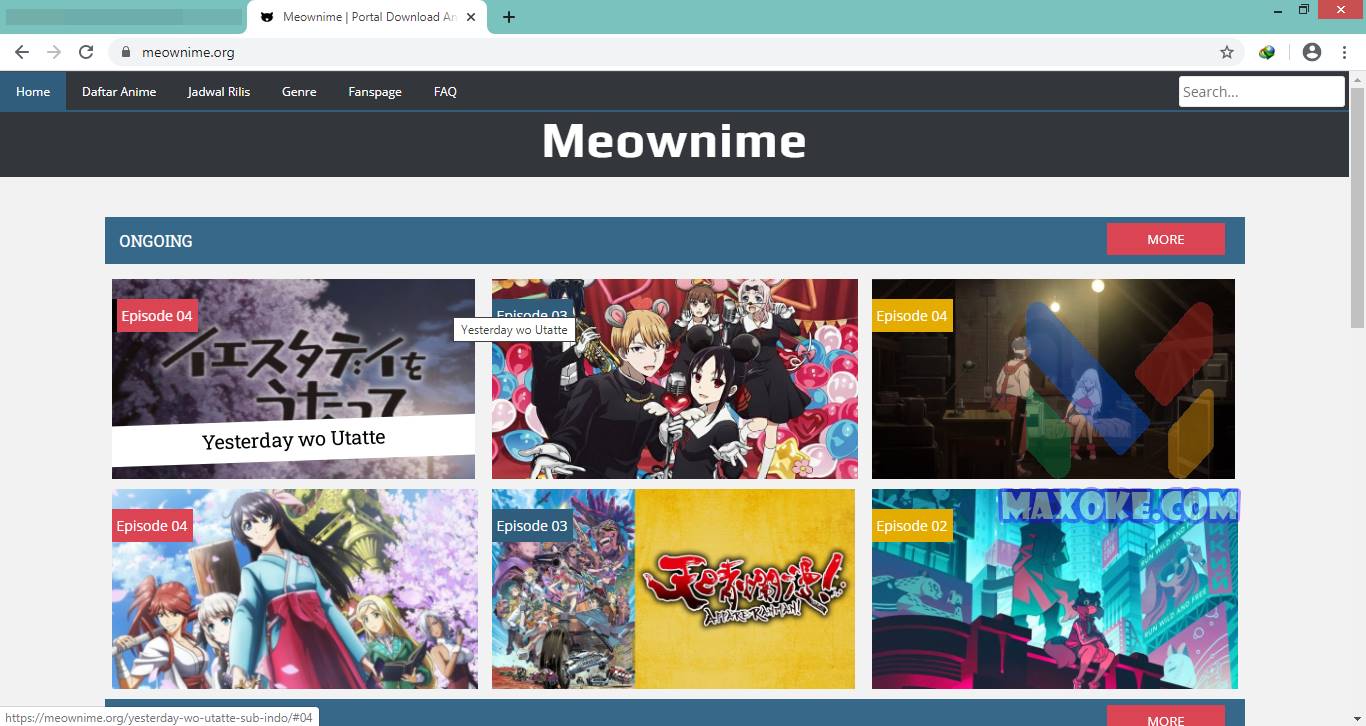The image size is (1366, 726).
Task: Click Episode 04 yellow badge on dark thumbnail
Action: (912, 315)
